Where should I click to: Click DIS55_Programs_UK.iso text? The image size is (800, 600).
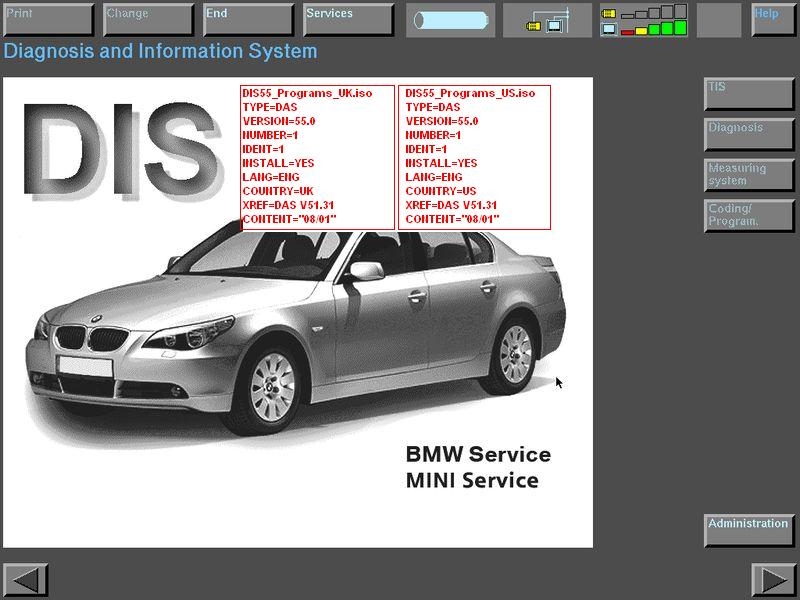(x=307, y=93)
